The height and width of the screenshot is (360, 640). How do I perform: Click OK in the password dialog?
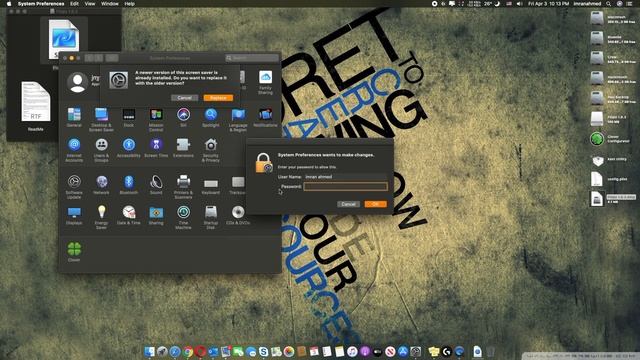pyautogui.click(x=375, y=204)
